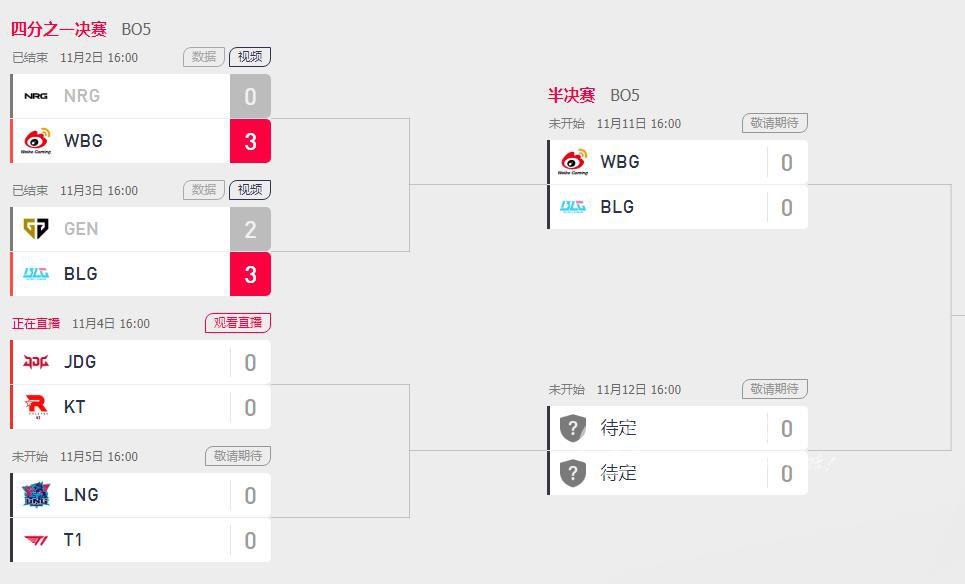The width and height of the screenshot is (965, 584).
Task: Click the WBG logo in the semifinal
Action: (573, 162)
